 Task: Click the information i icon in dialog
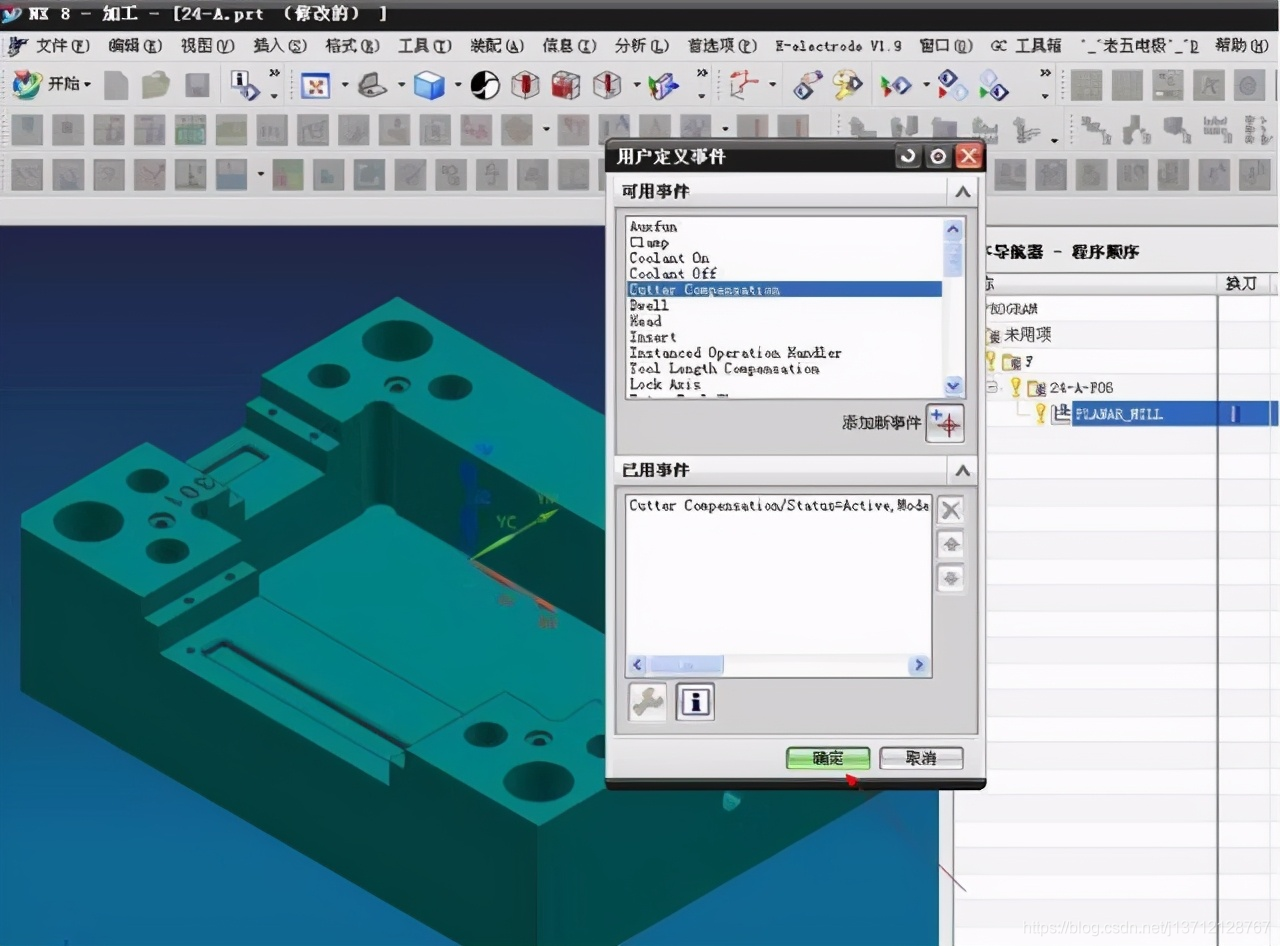pyautogui.click(x=695, y=702)
